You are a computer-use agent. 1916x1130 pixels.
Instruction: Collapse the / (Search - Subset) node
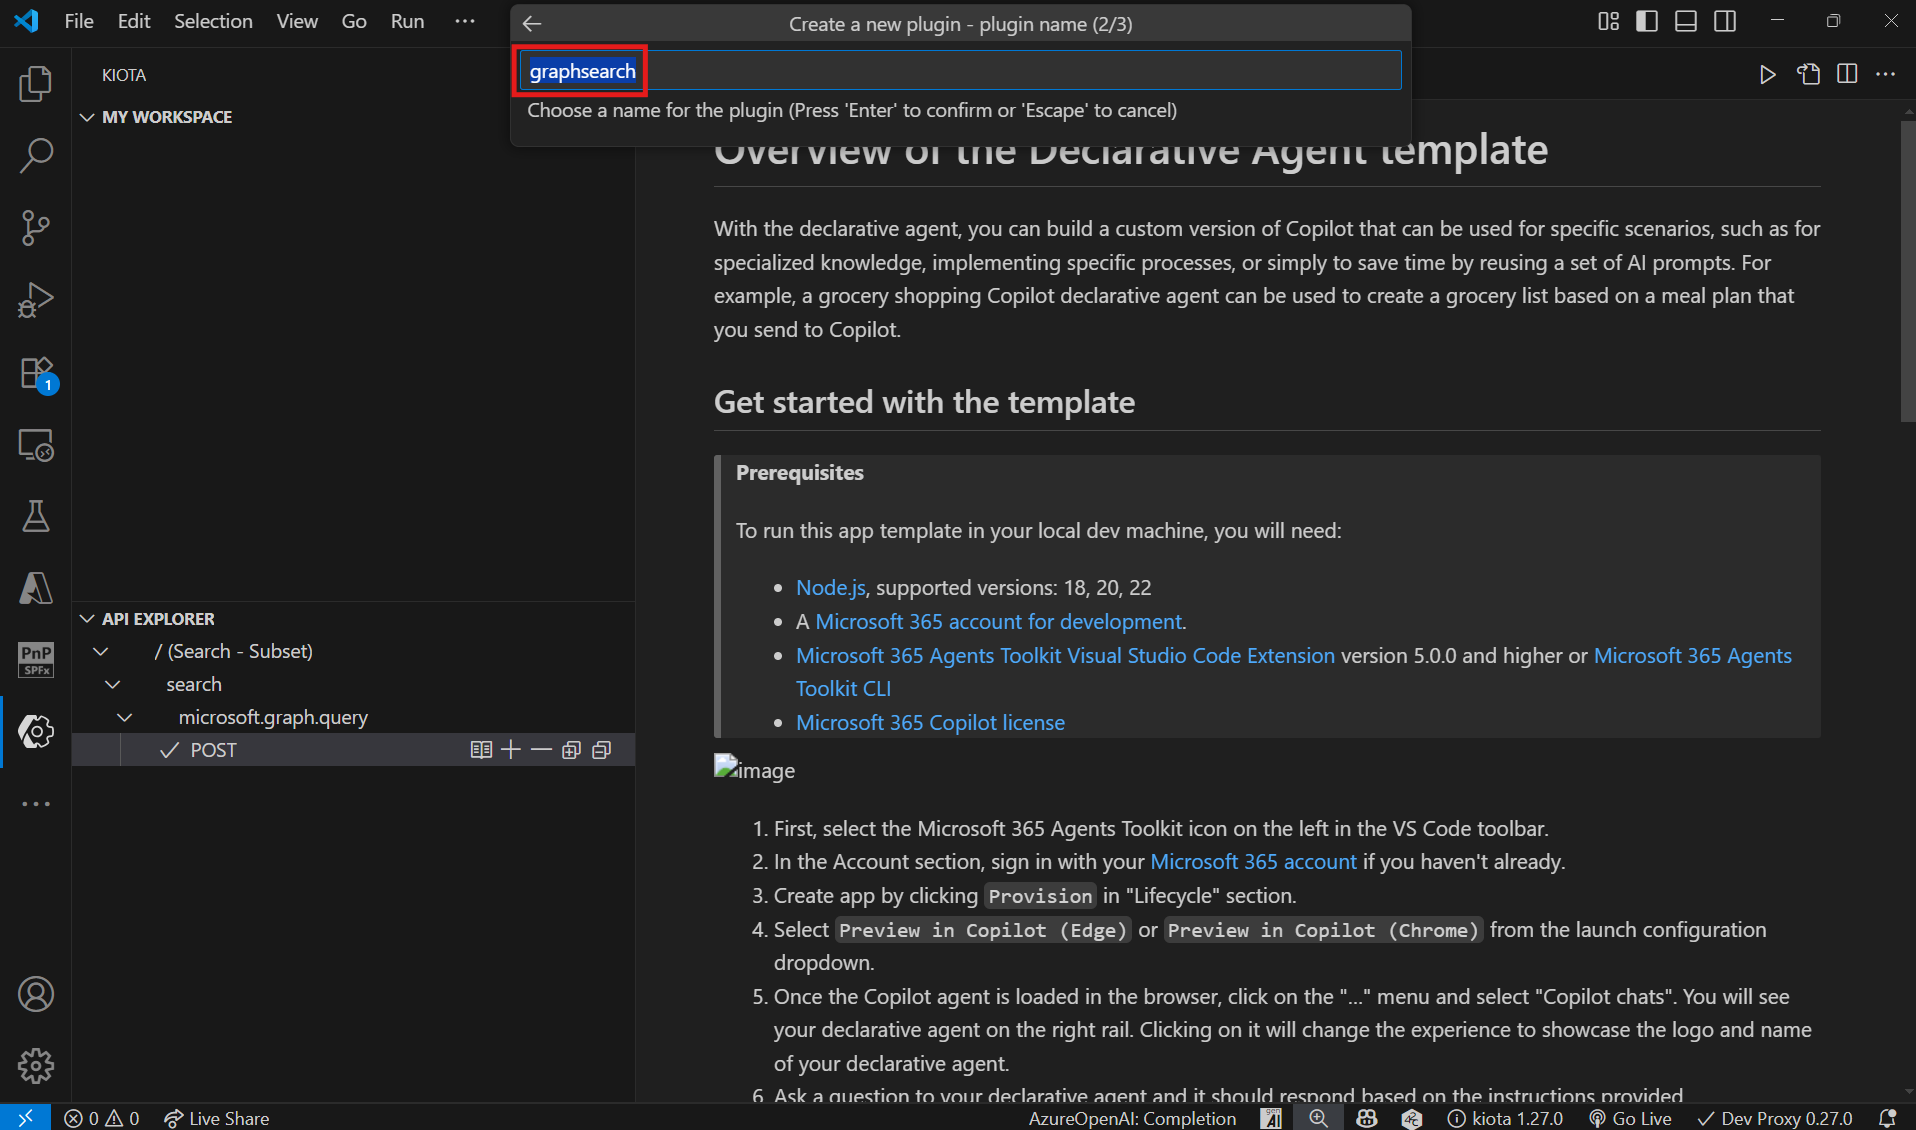[101, 651]
